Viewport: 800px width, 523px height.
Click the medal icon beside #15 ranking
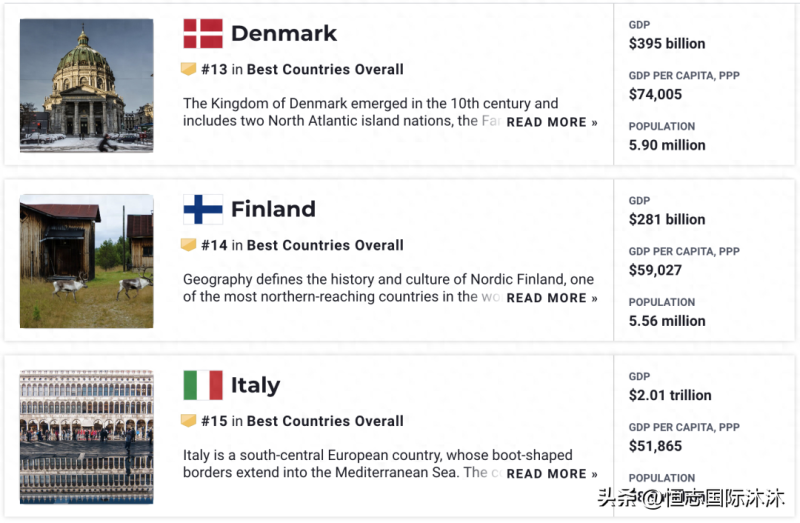pos(188,421)
